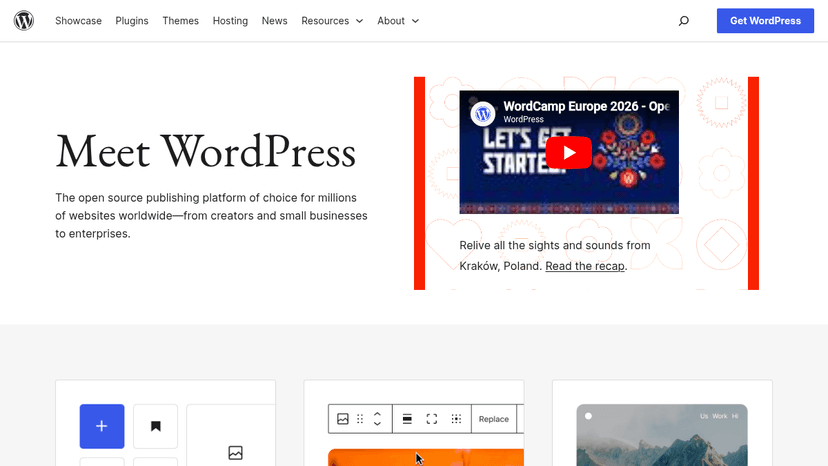Screen dimensions: 828x466
Task: Click the orange image preview in the middle card
Action: point(426,457)
